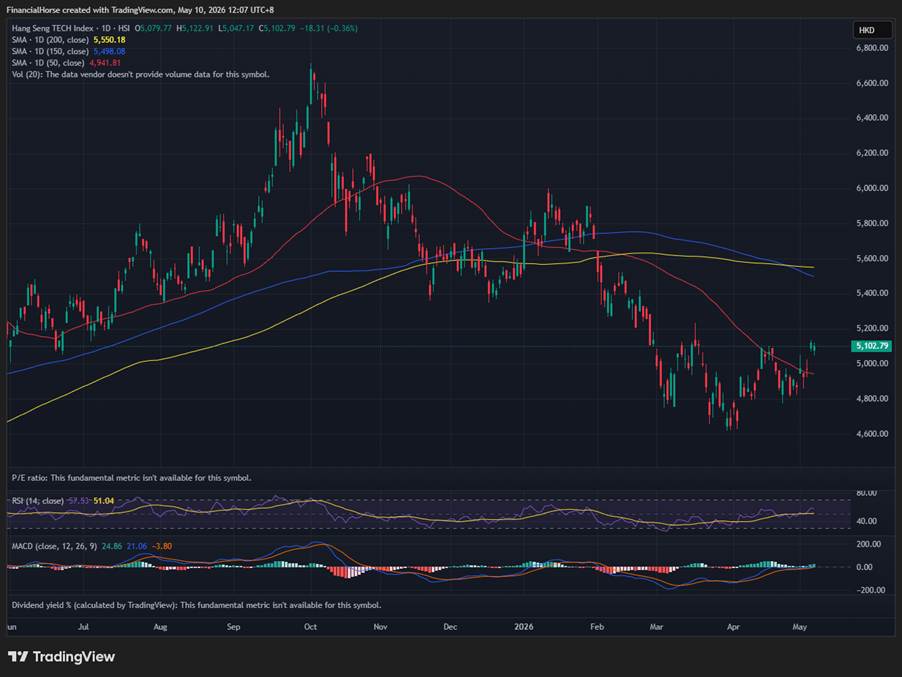Click the SMA 200 close legend label
The height and width of the screenshot is (677, 902).
pyautogui.click(x=50, y=40)
